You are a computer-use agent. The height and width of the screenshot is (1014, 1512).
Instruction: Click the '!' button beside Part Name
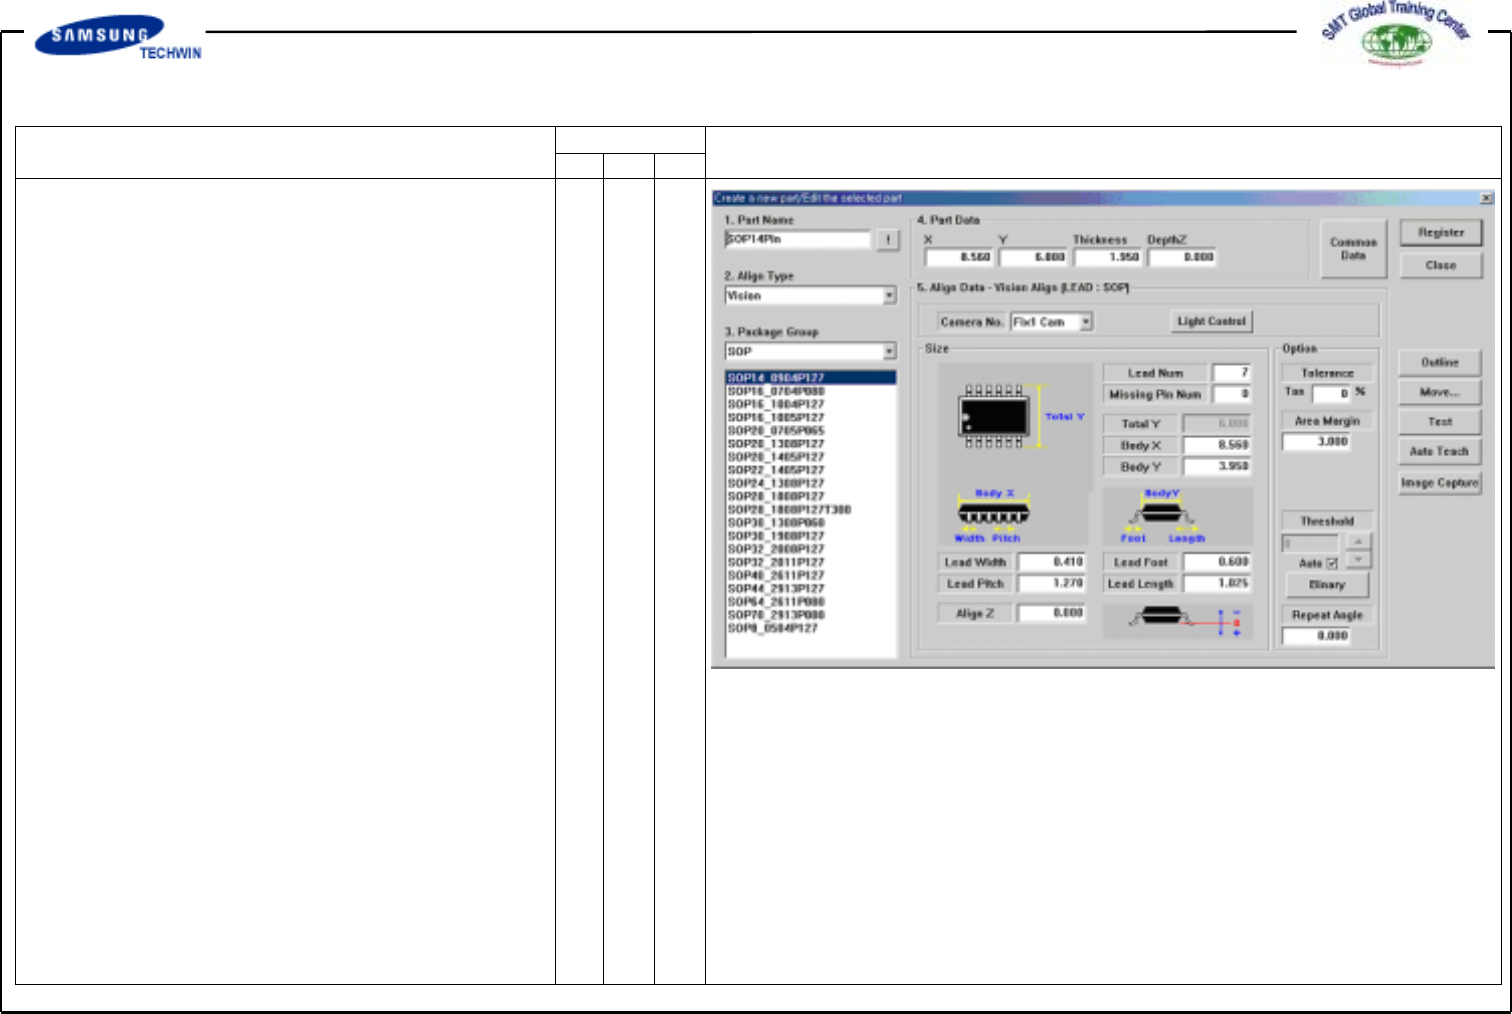coord(887,240)
